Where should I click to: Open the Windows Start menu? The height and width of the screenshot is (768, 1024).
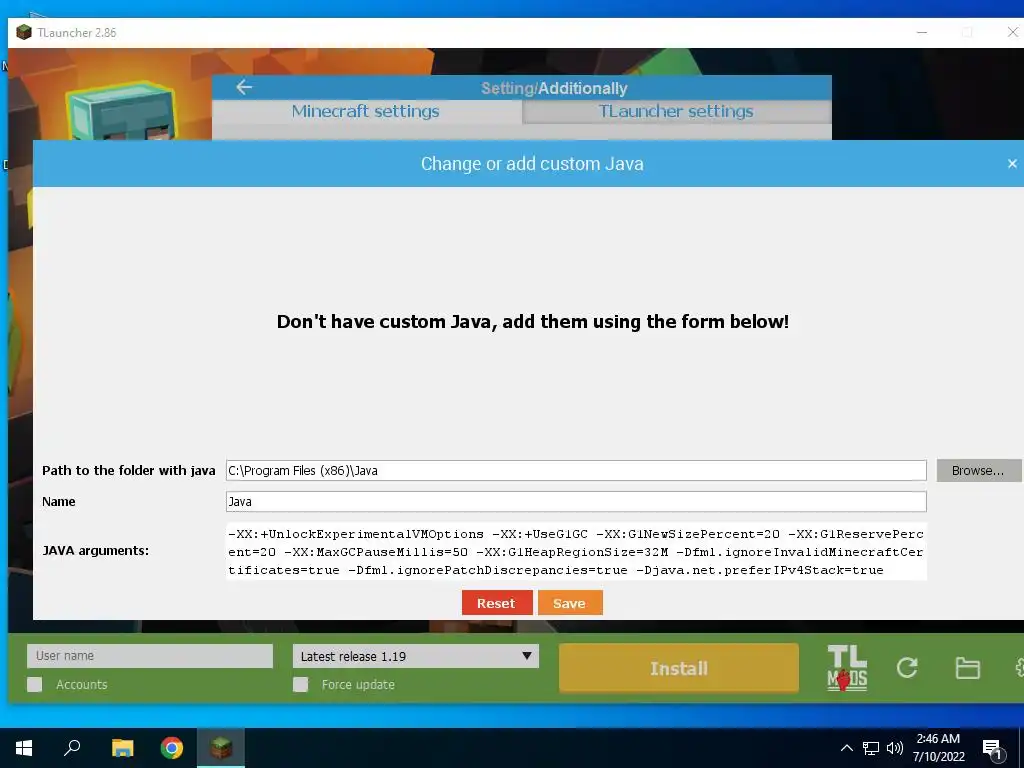[x=24, y=748]
